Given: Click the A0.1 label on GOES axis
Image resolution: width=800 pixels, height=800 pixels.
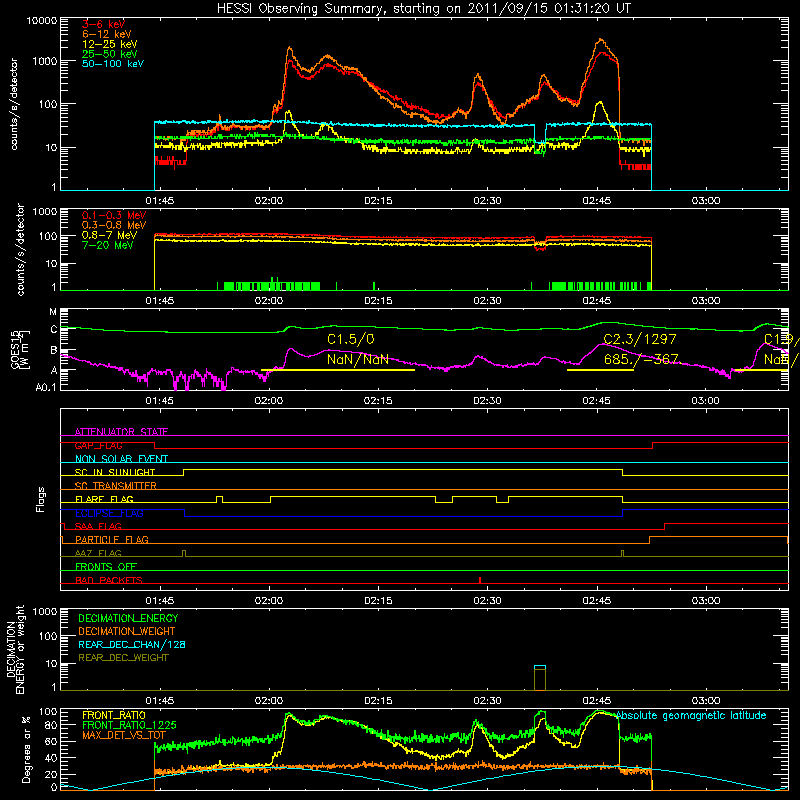Looking at the screenshot, I should [x=45, y=388].
